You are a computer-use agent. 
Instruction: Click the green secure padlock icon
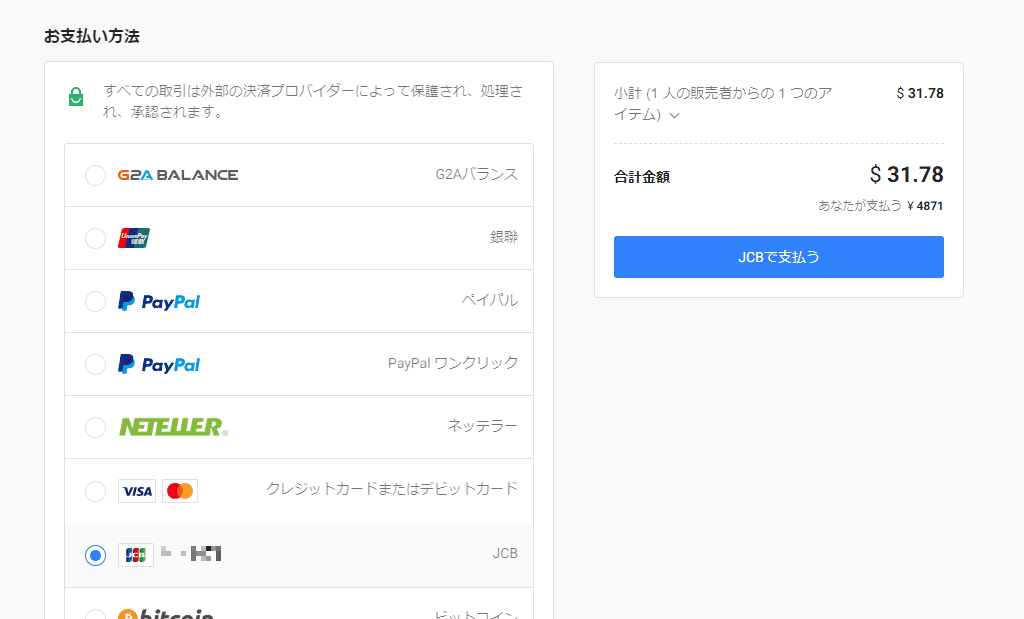pos(76,97)
